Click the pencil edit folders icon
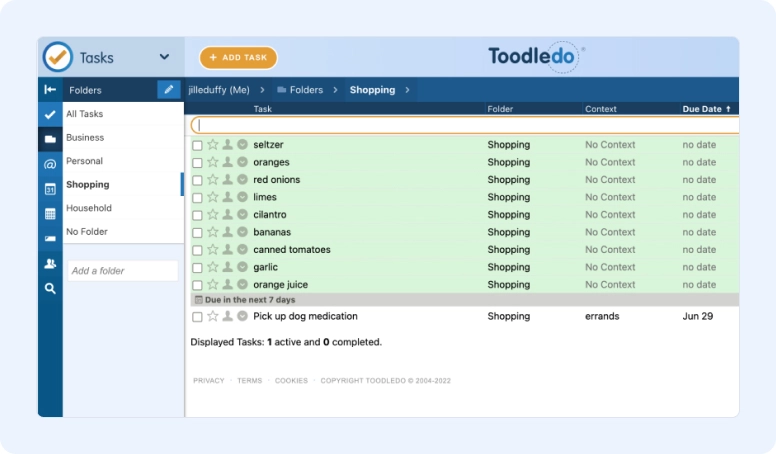776x454 pixels. [169, 90]
